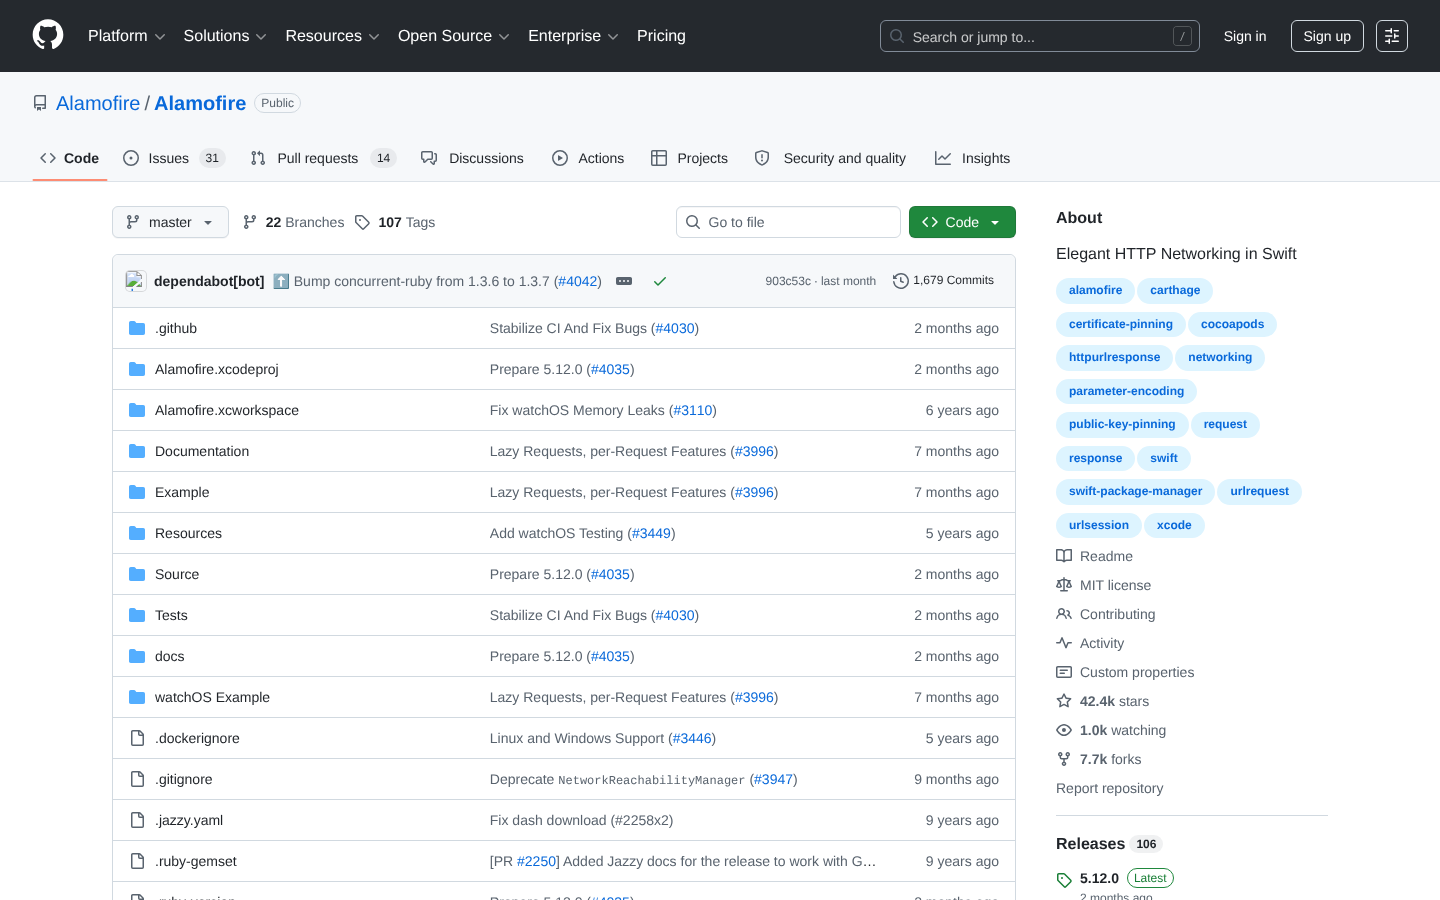The height and width of the screenshot is (900, 1440).
Task: Click the Activity pulse icon
Action: (x=1064, y=643)
